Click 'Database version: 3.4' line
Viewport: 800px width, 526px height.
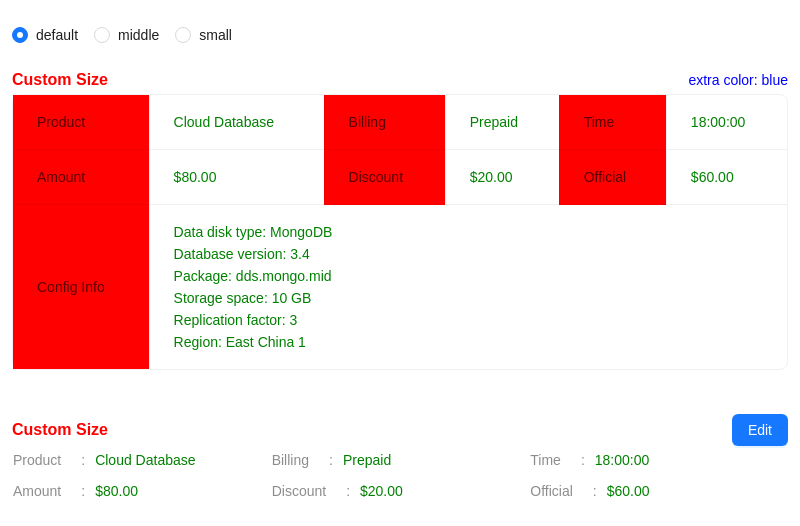(x=241, y=255)
